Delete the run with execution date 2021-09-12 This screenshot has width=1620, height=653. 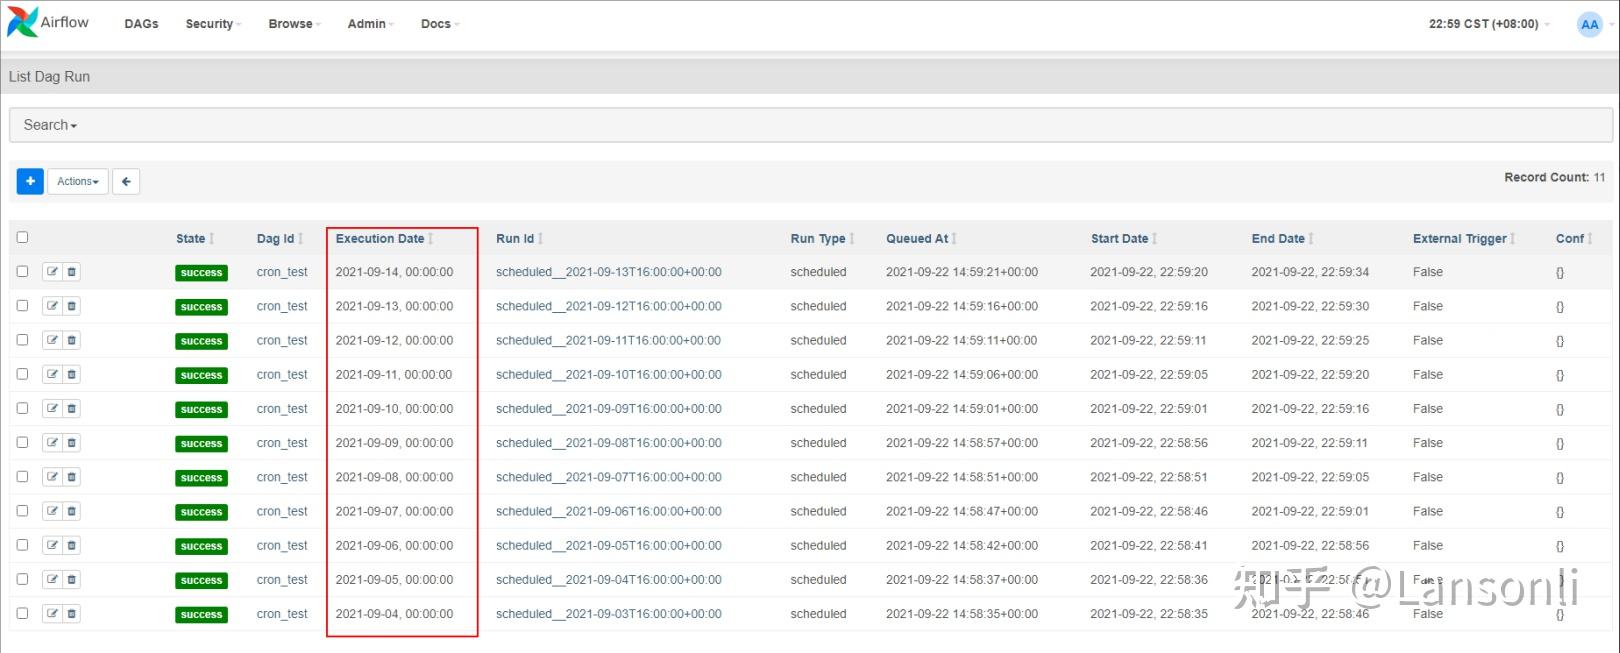point(72,340)
